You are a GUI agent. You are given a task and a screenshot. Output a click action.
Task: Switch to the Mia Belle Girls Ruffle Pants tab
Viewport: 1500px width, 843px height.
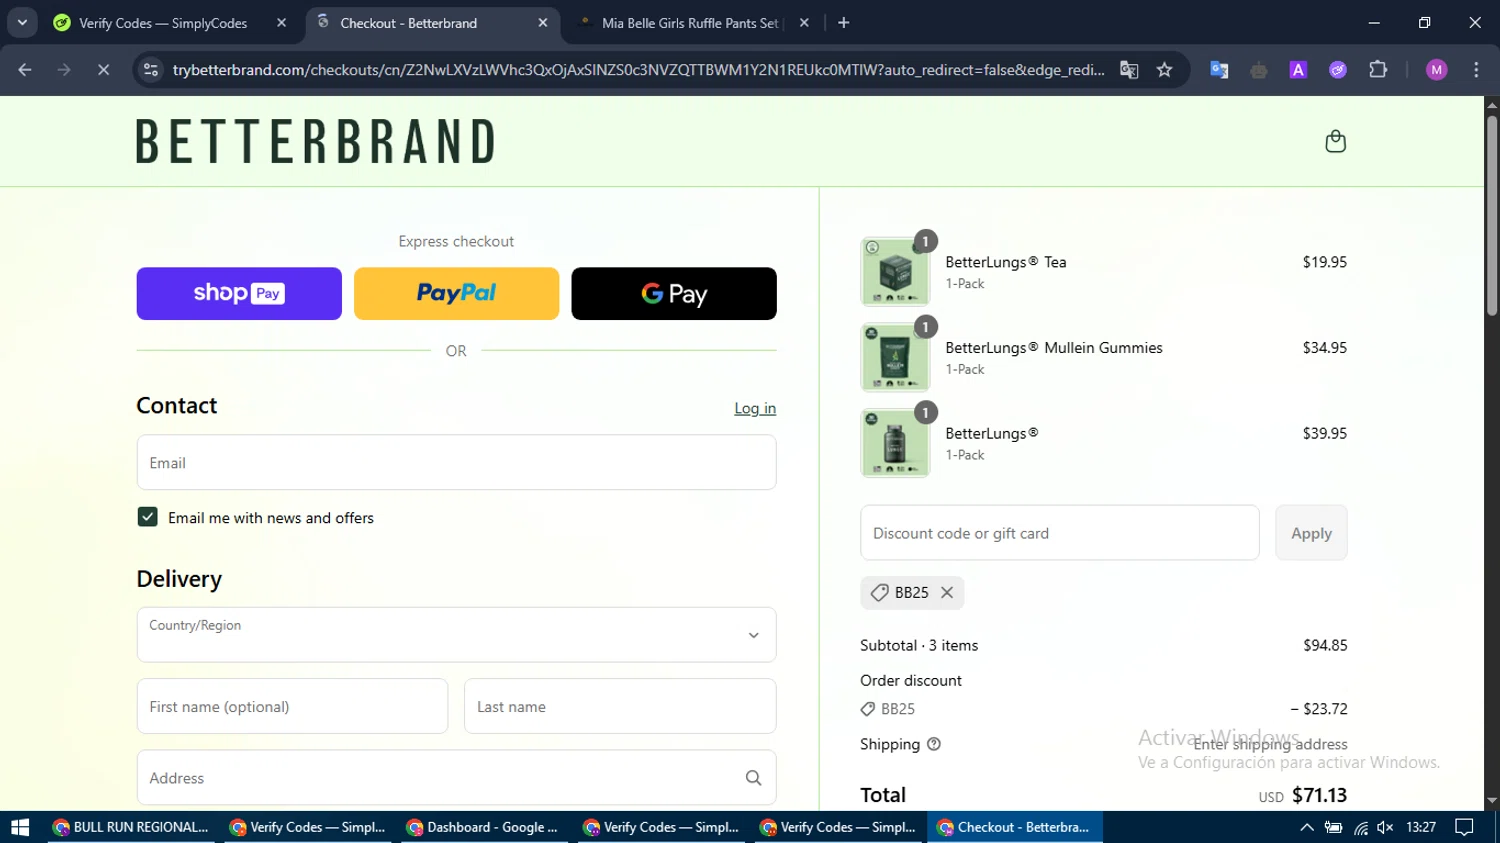pyautogui.click(x=690, y=23)
